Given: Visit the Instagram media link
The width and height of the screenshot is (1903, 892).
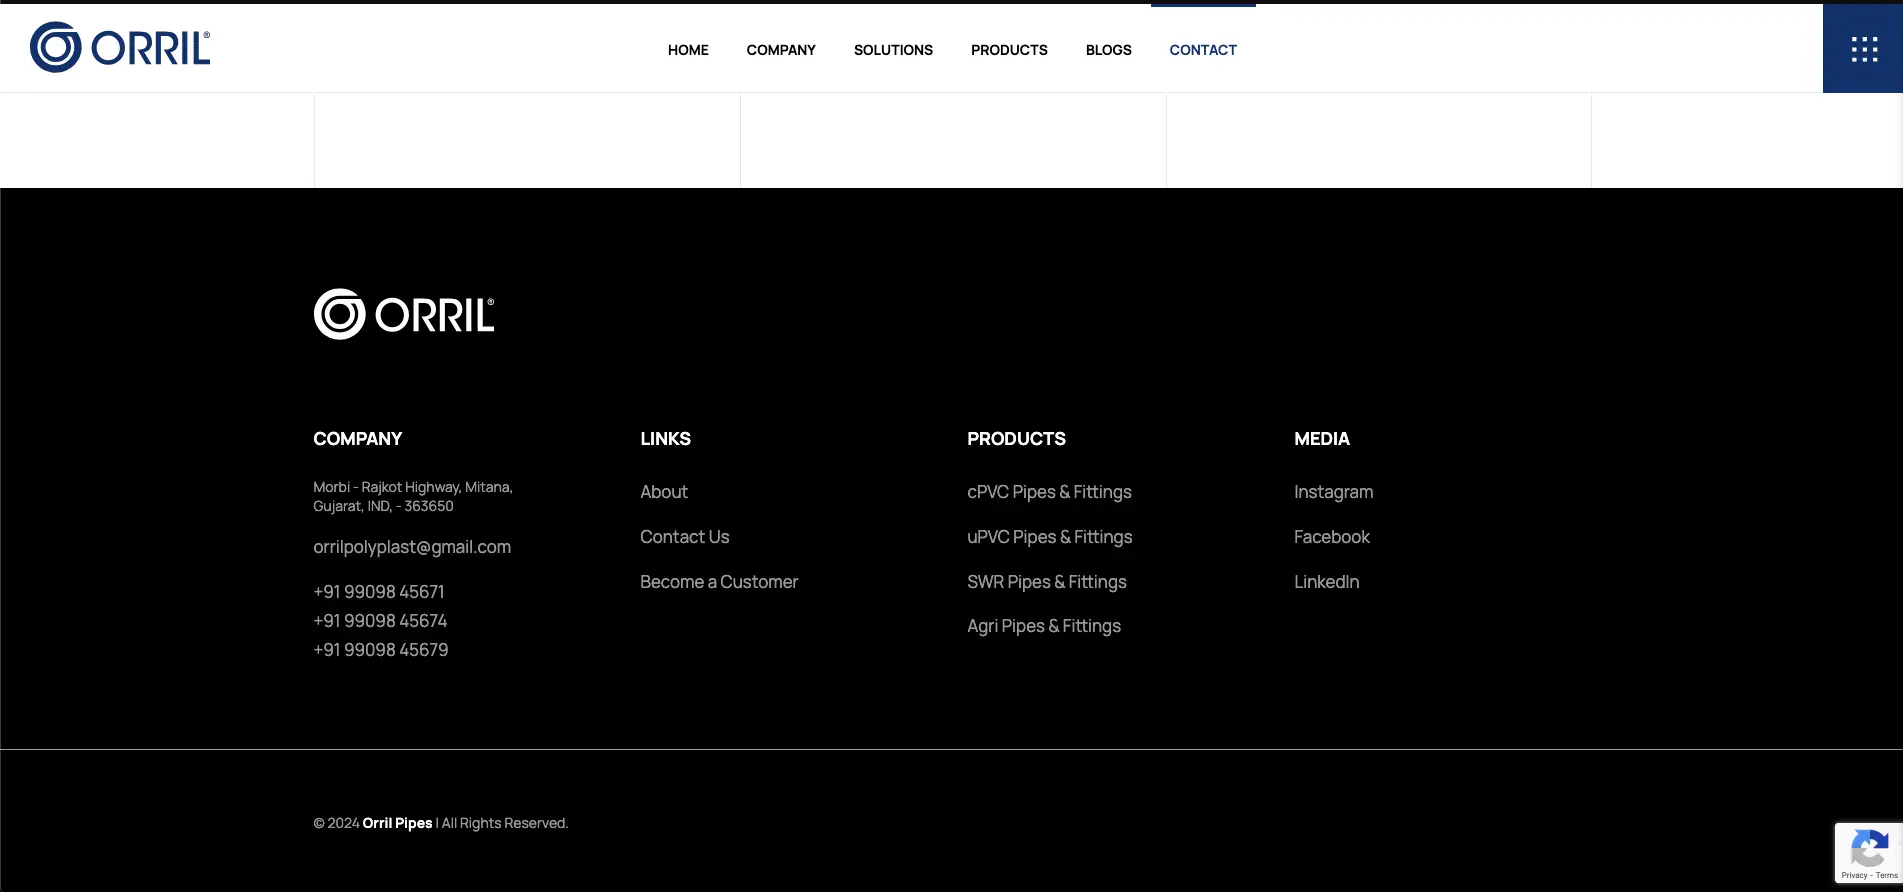Looking at the screenshot, I should click(x=1333, y=492).
